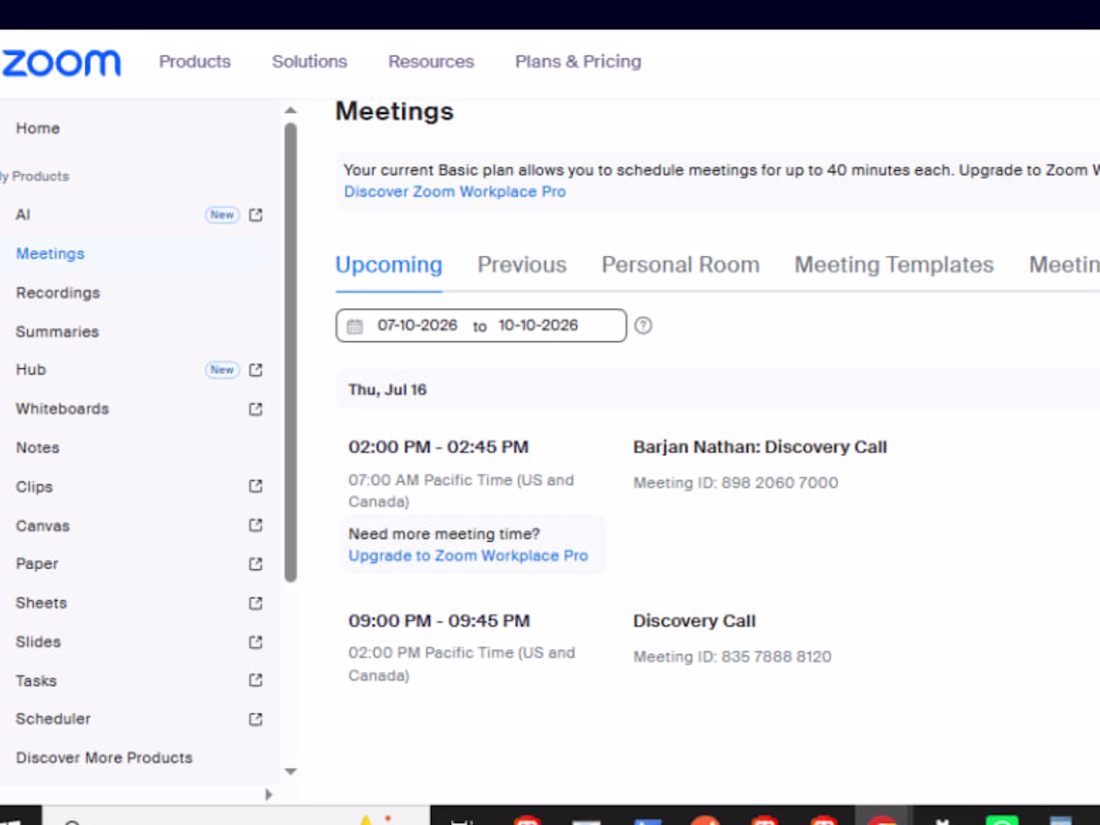Click sidebar scrollbar down arrow

tap(290, 772)
